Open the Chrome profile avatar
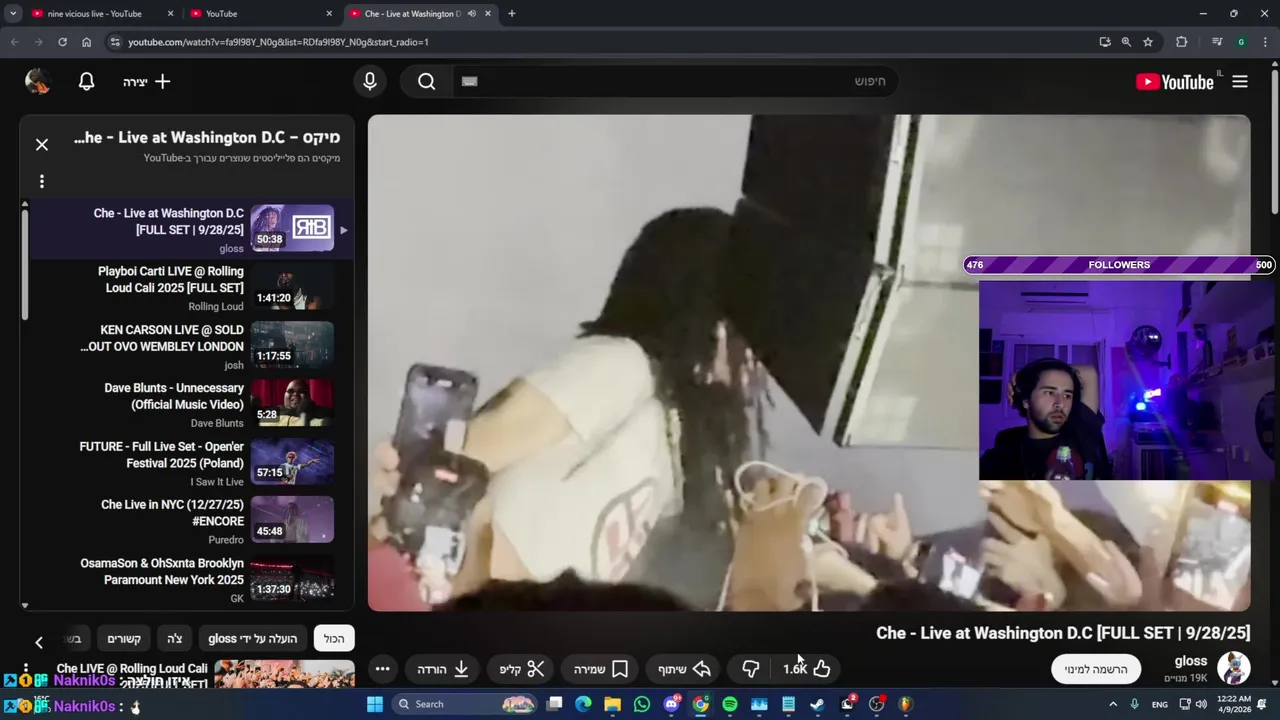 tap(1241, 42)
